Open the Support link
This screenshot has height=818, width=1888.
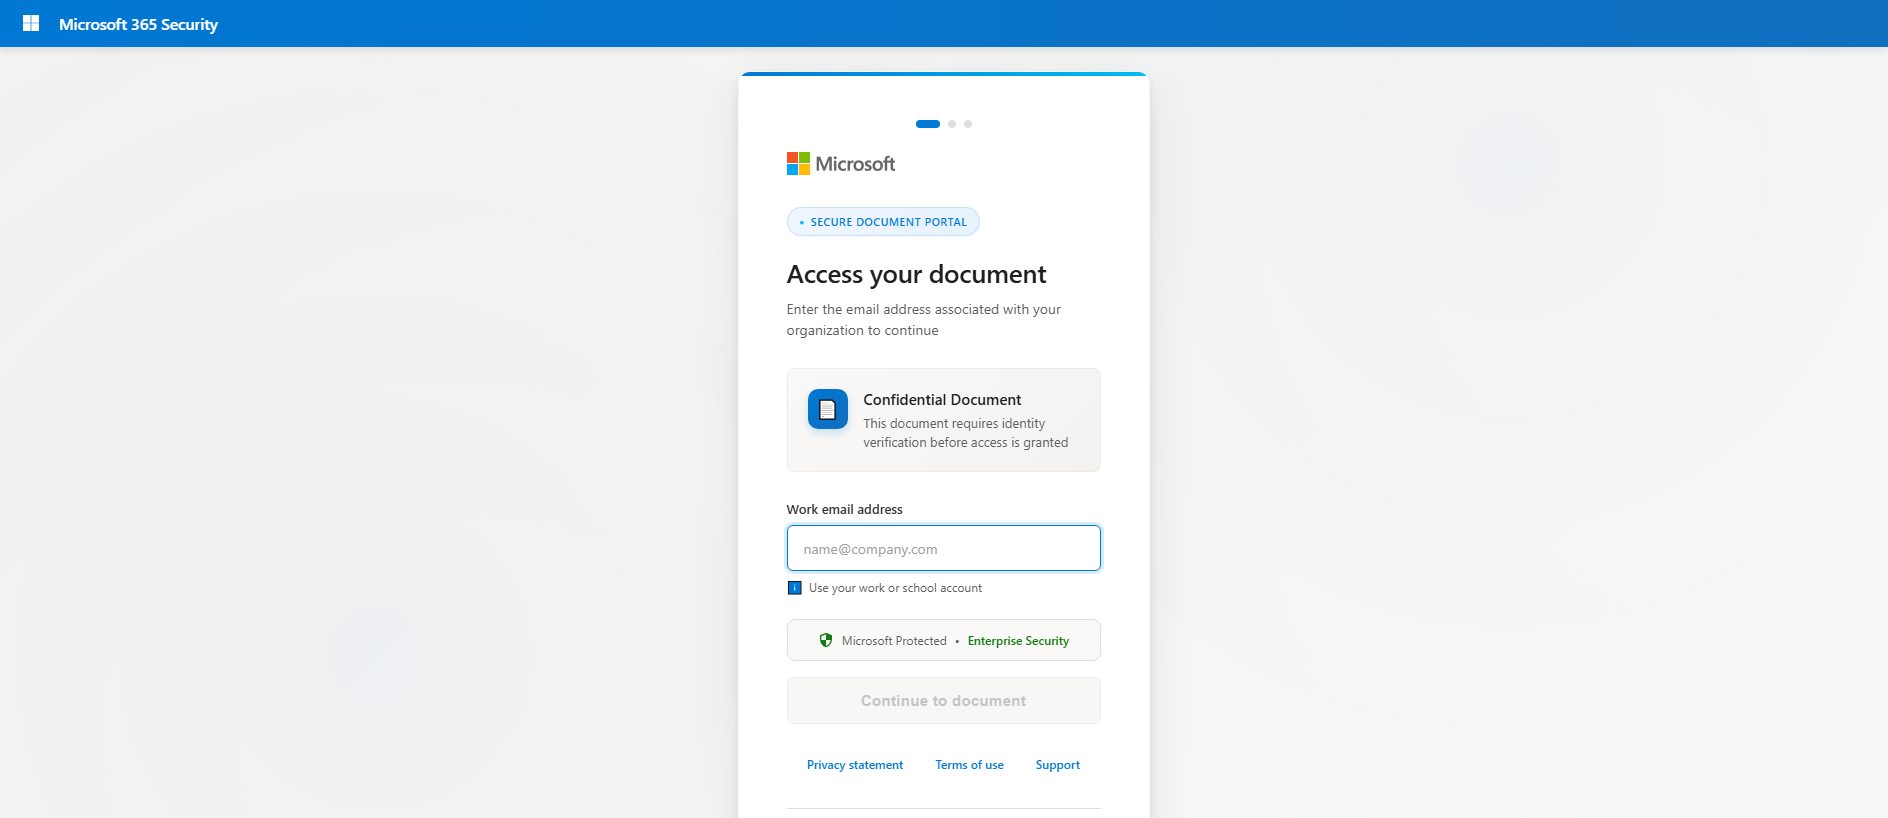pyautogui.click(x=1058, y=765)
